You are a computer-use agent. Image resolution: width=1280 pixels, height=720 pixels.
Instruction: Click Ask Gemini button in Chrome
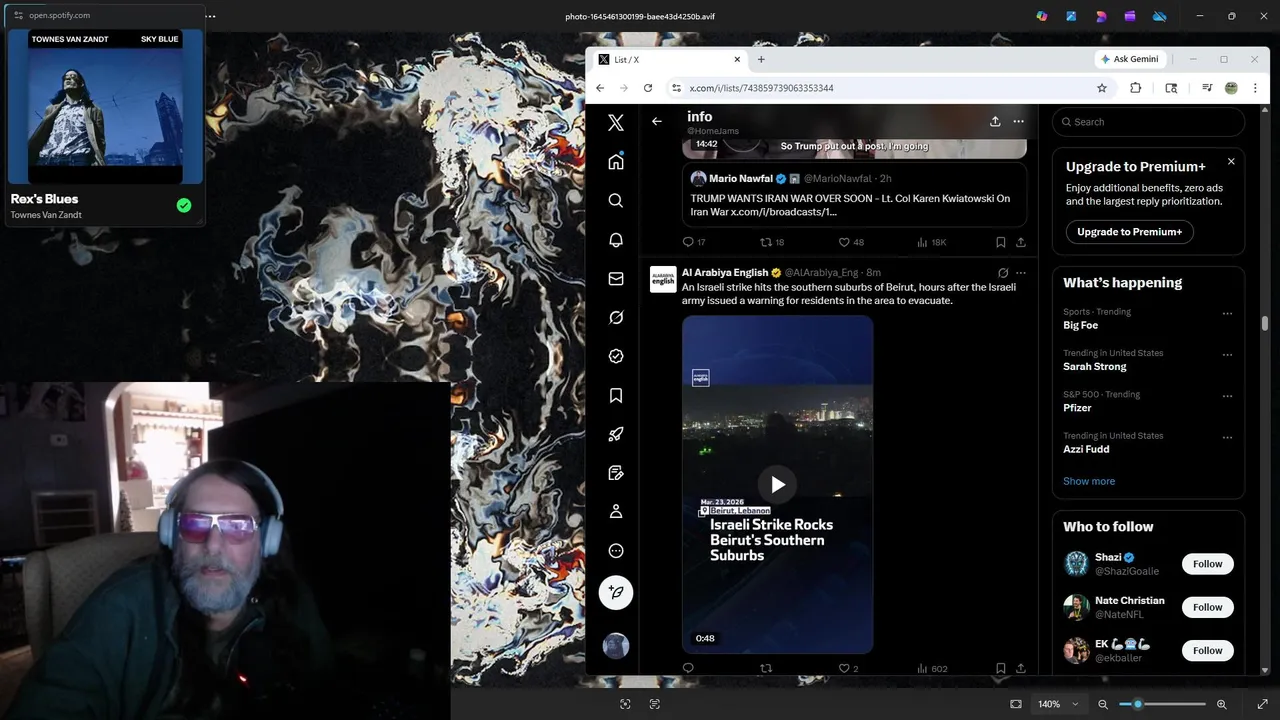[1129, 59]
